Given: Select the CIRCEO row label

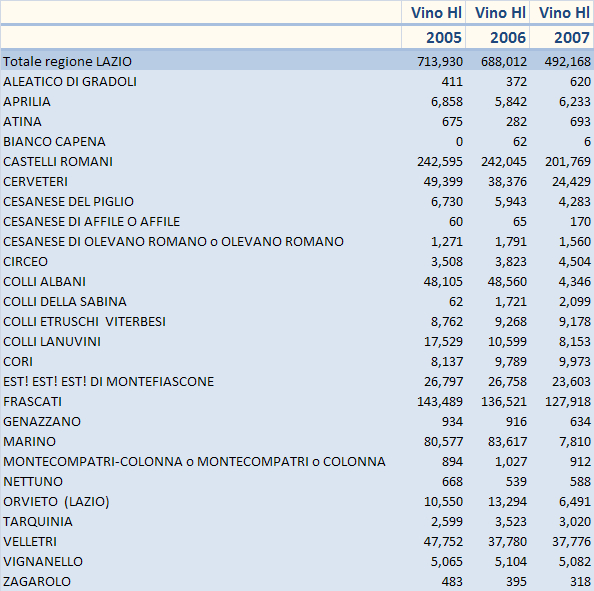Looking at the screenshot, I should point(25,262).
